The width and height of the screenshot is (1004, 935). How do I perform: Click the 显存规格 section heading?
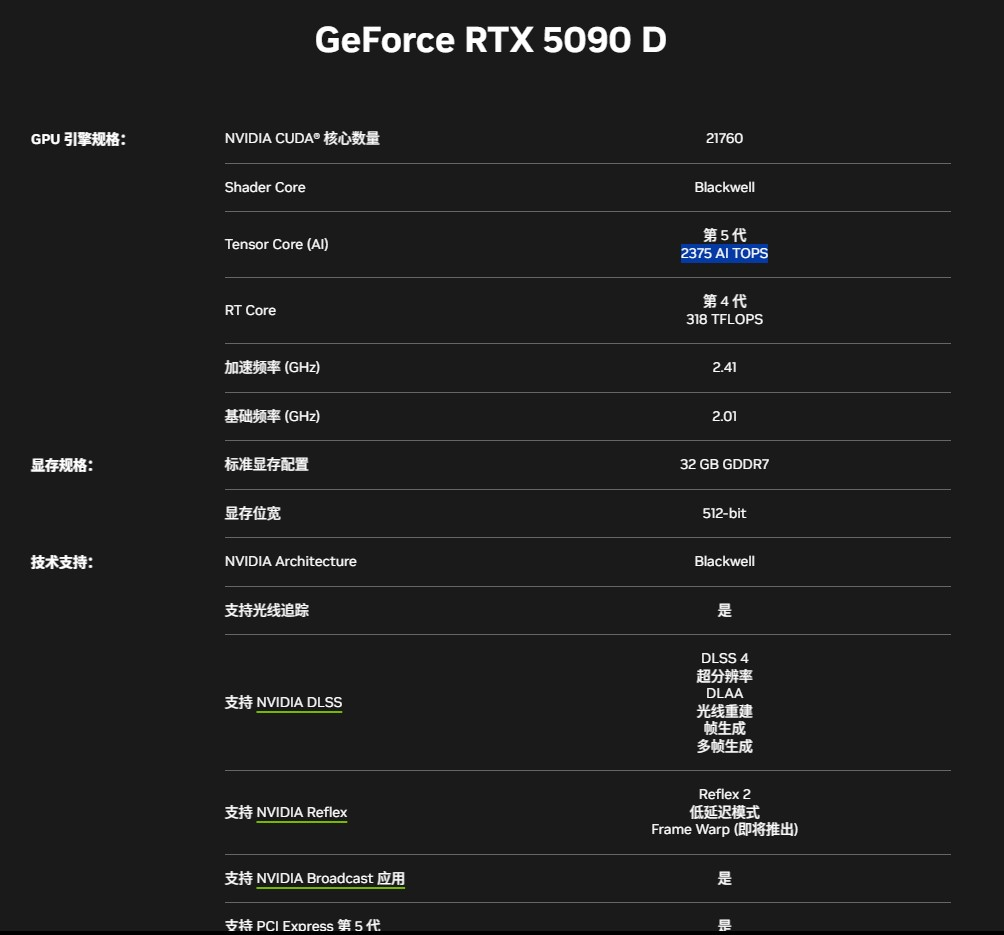coord(62,465)
